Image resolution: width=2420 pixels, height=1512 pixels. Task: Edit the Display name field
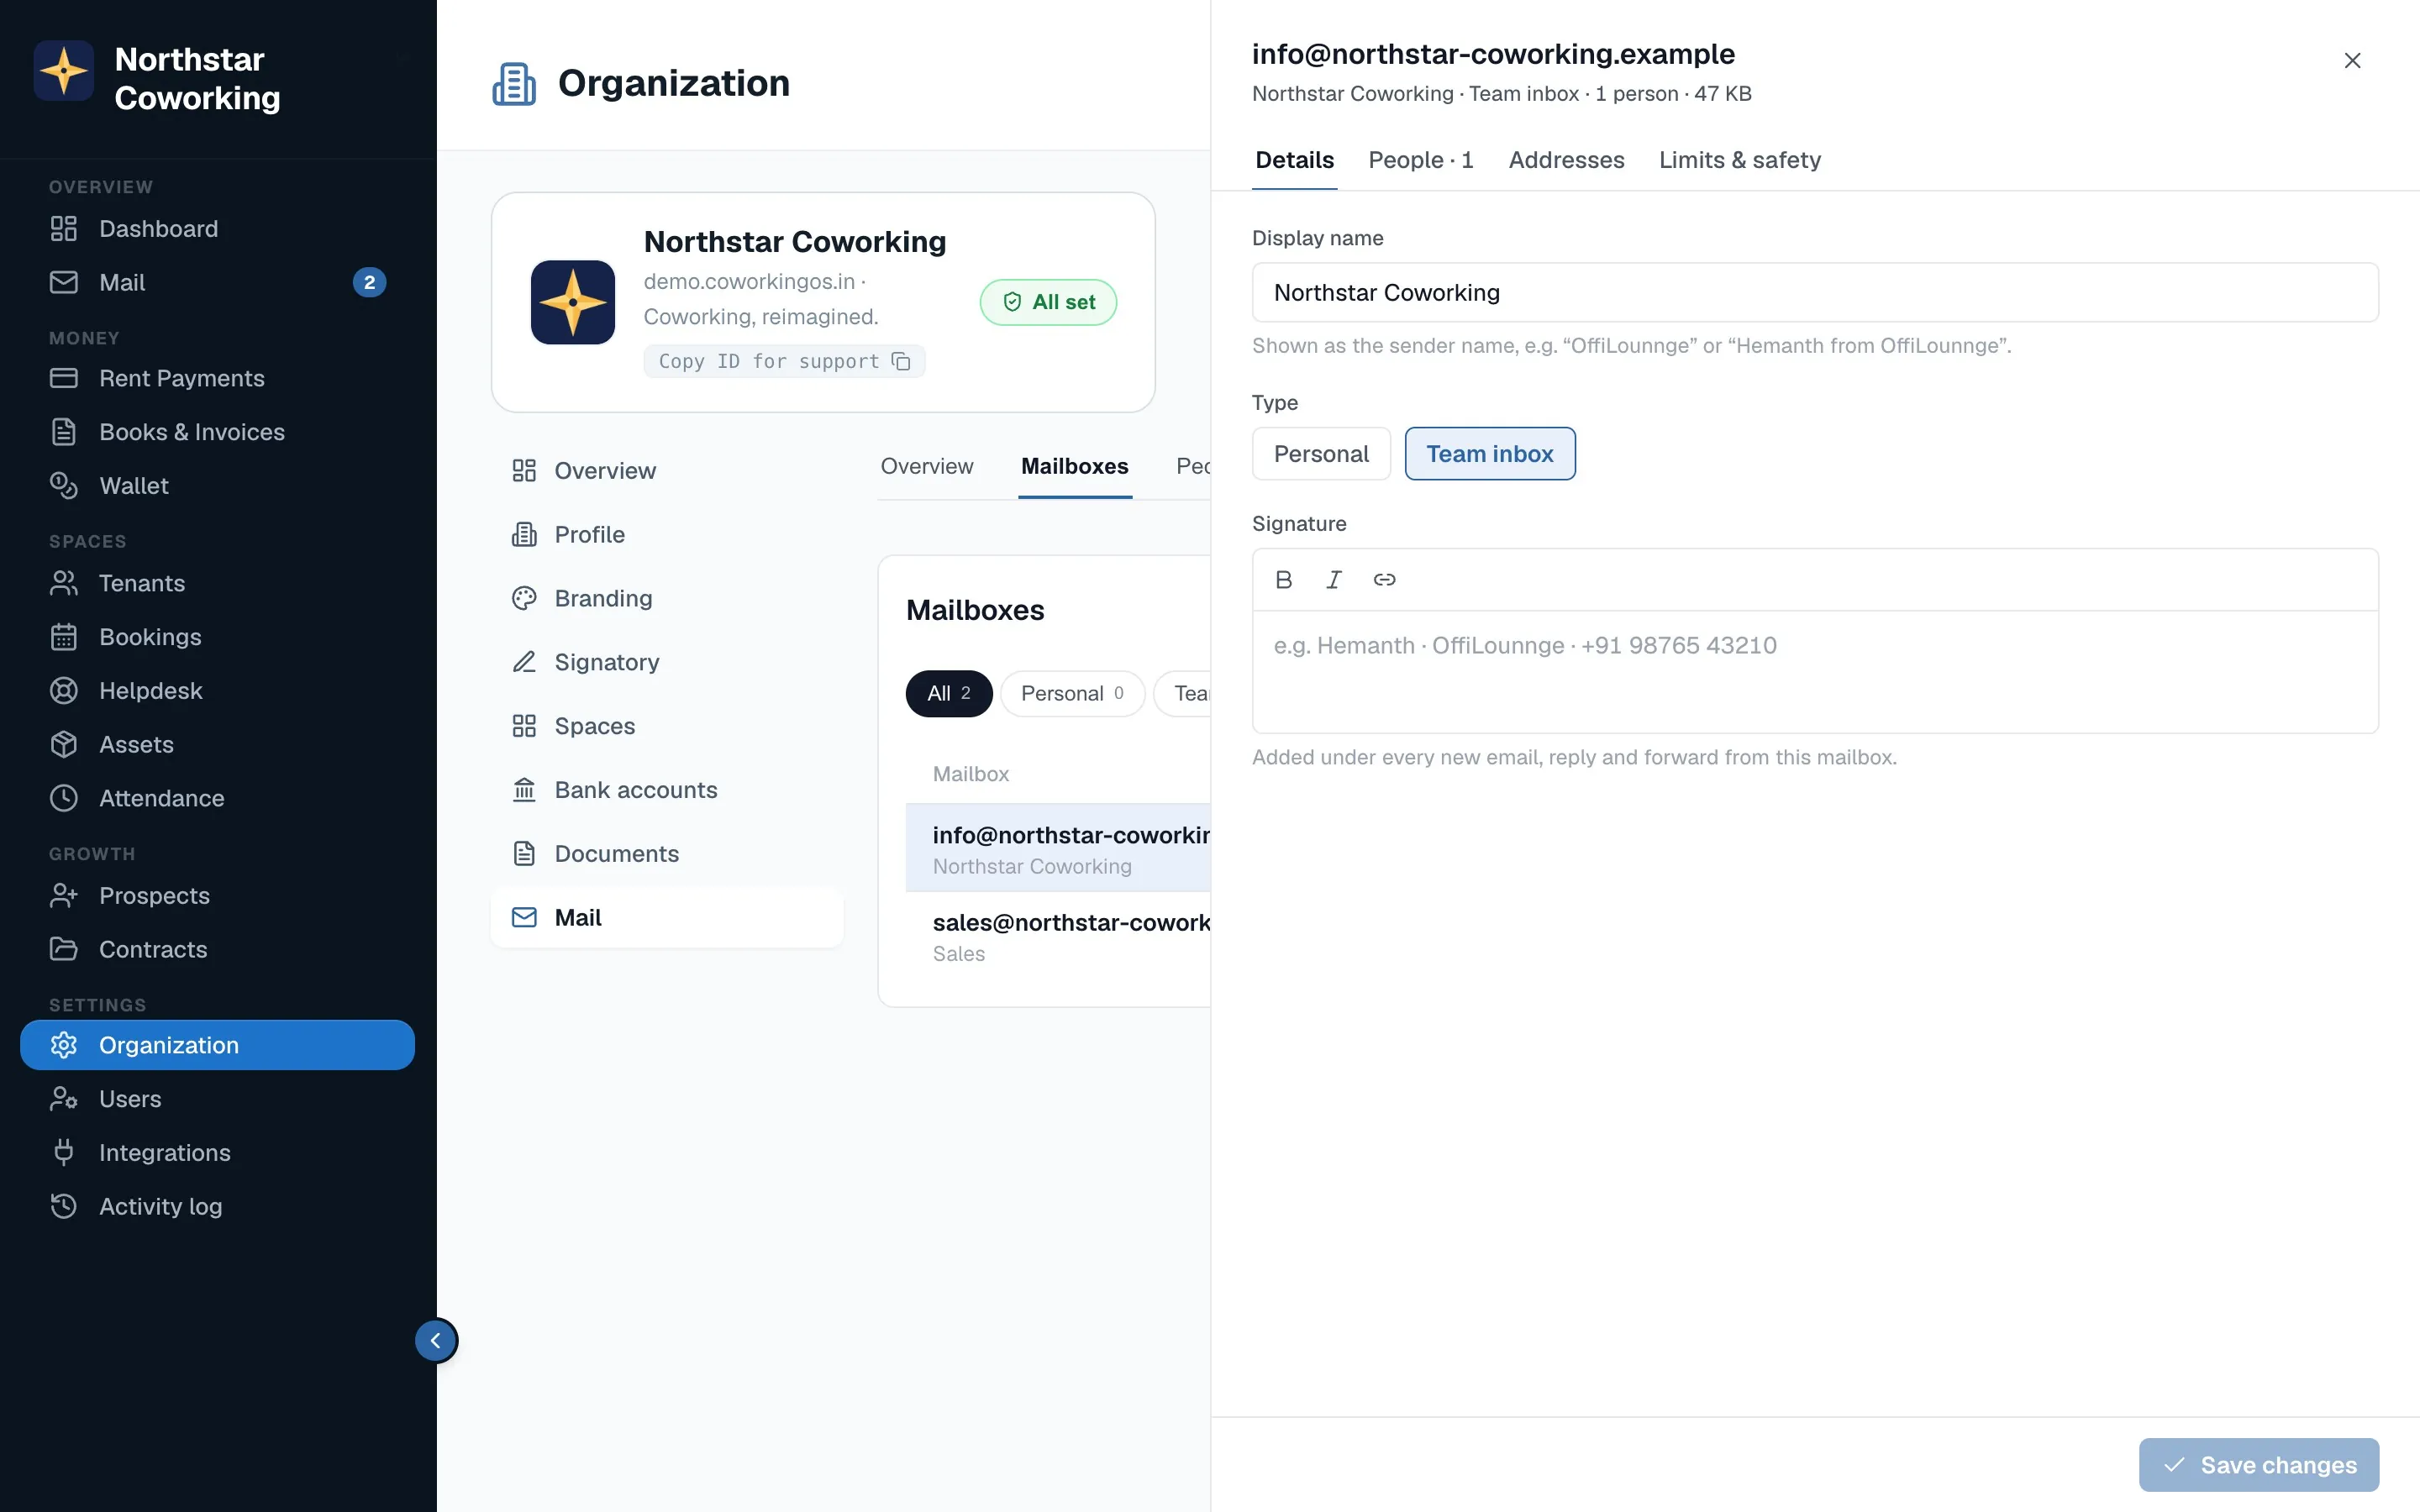[x=1814, y=293]
